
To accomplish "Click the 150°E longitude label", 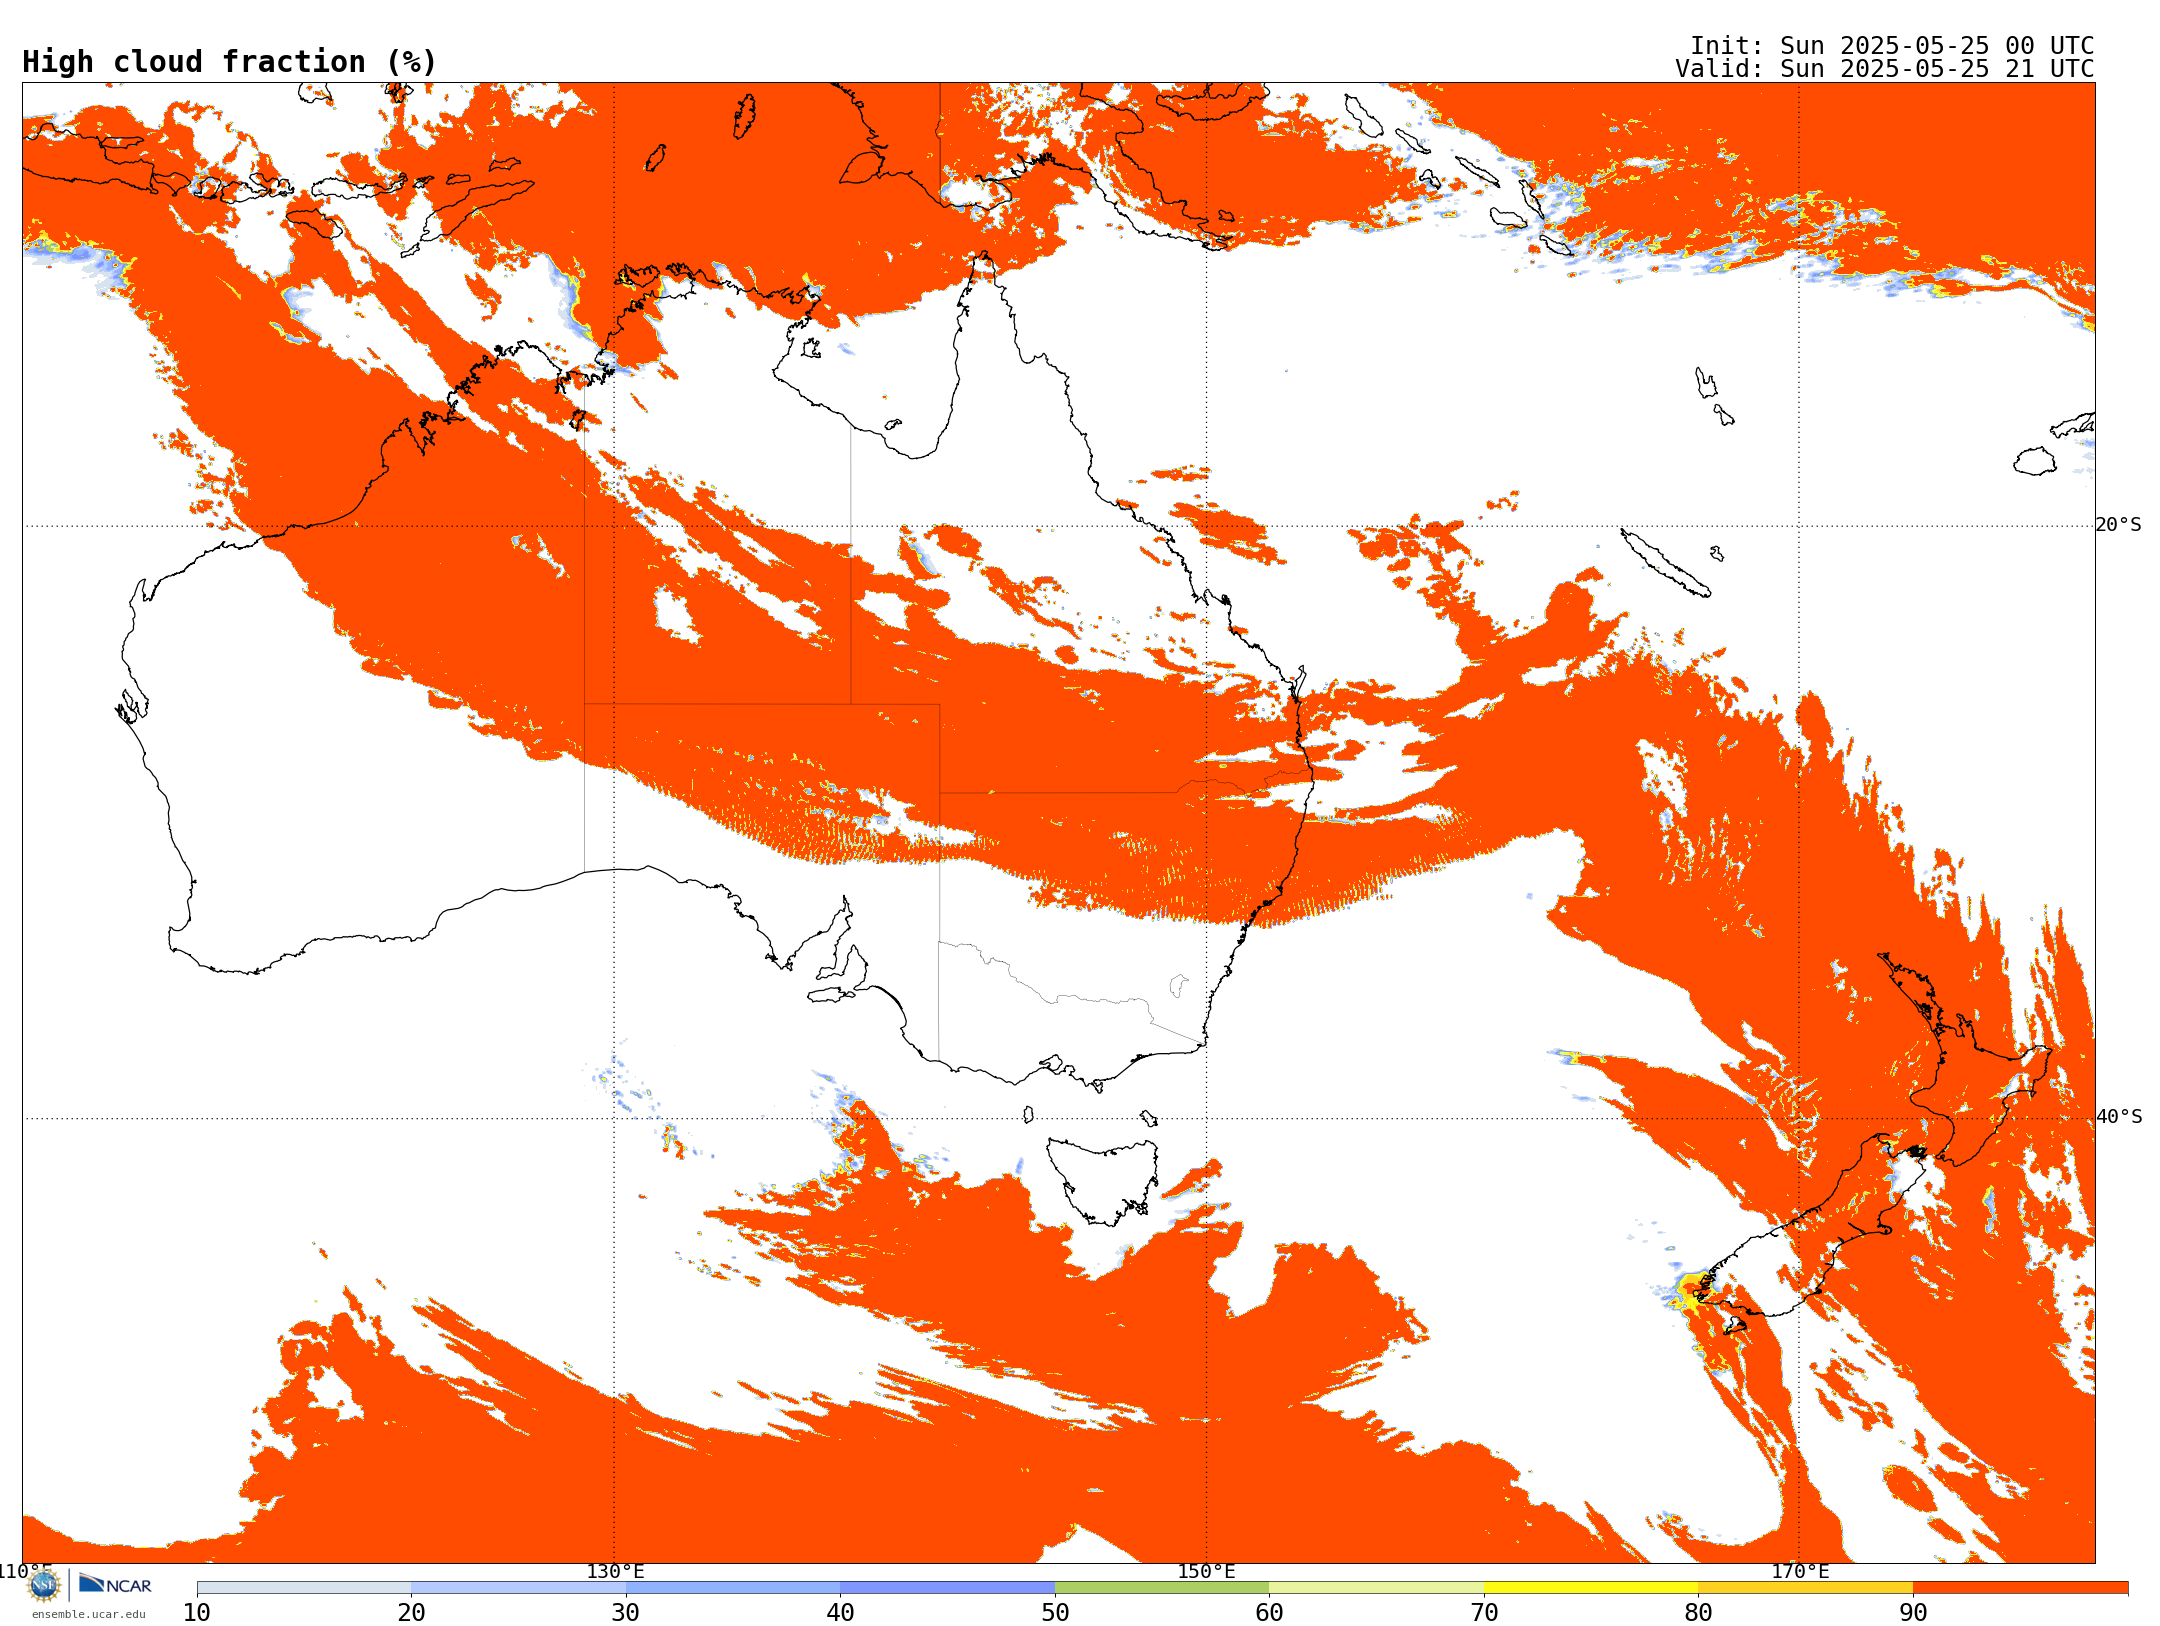I will click(1206, 1571).
